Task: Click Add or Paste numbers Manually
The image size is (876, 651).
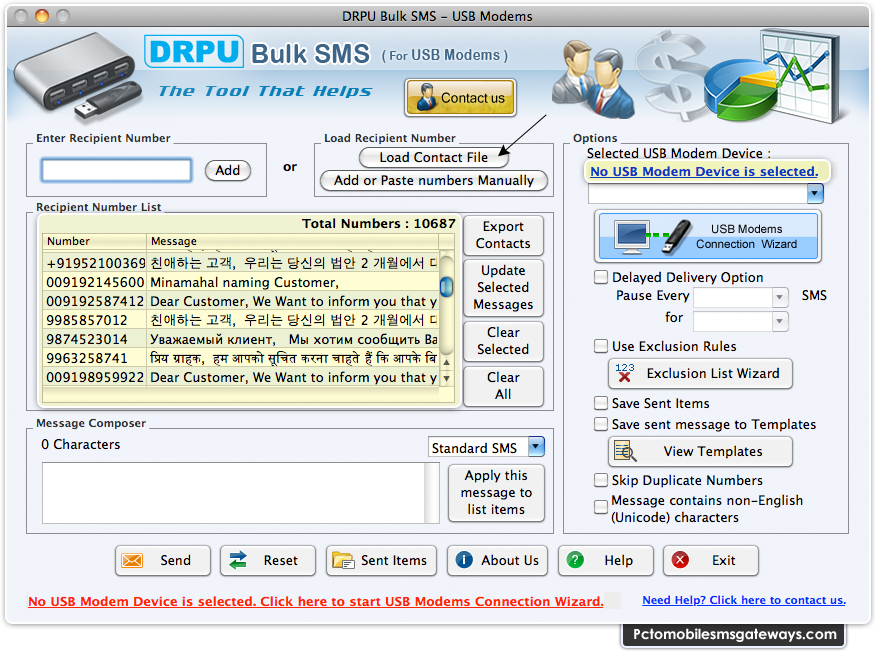Action: (x=434, y=180)
